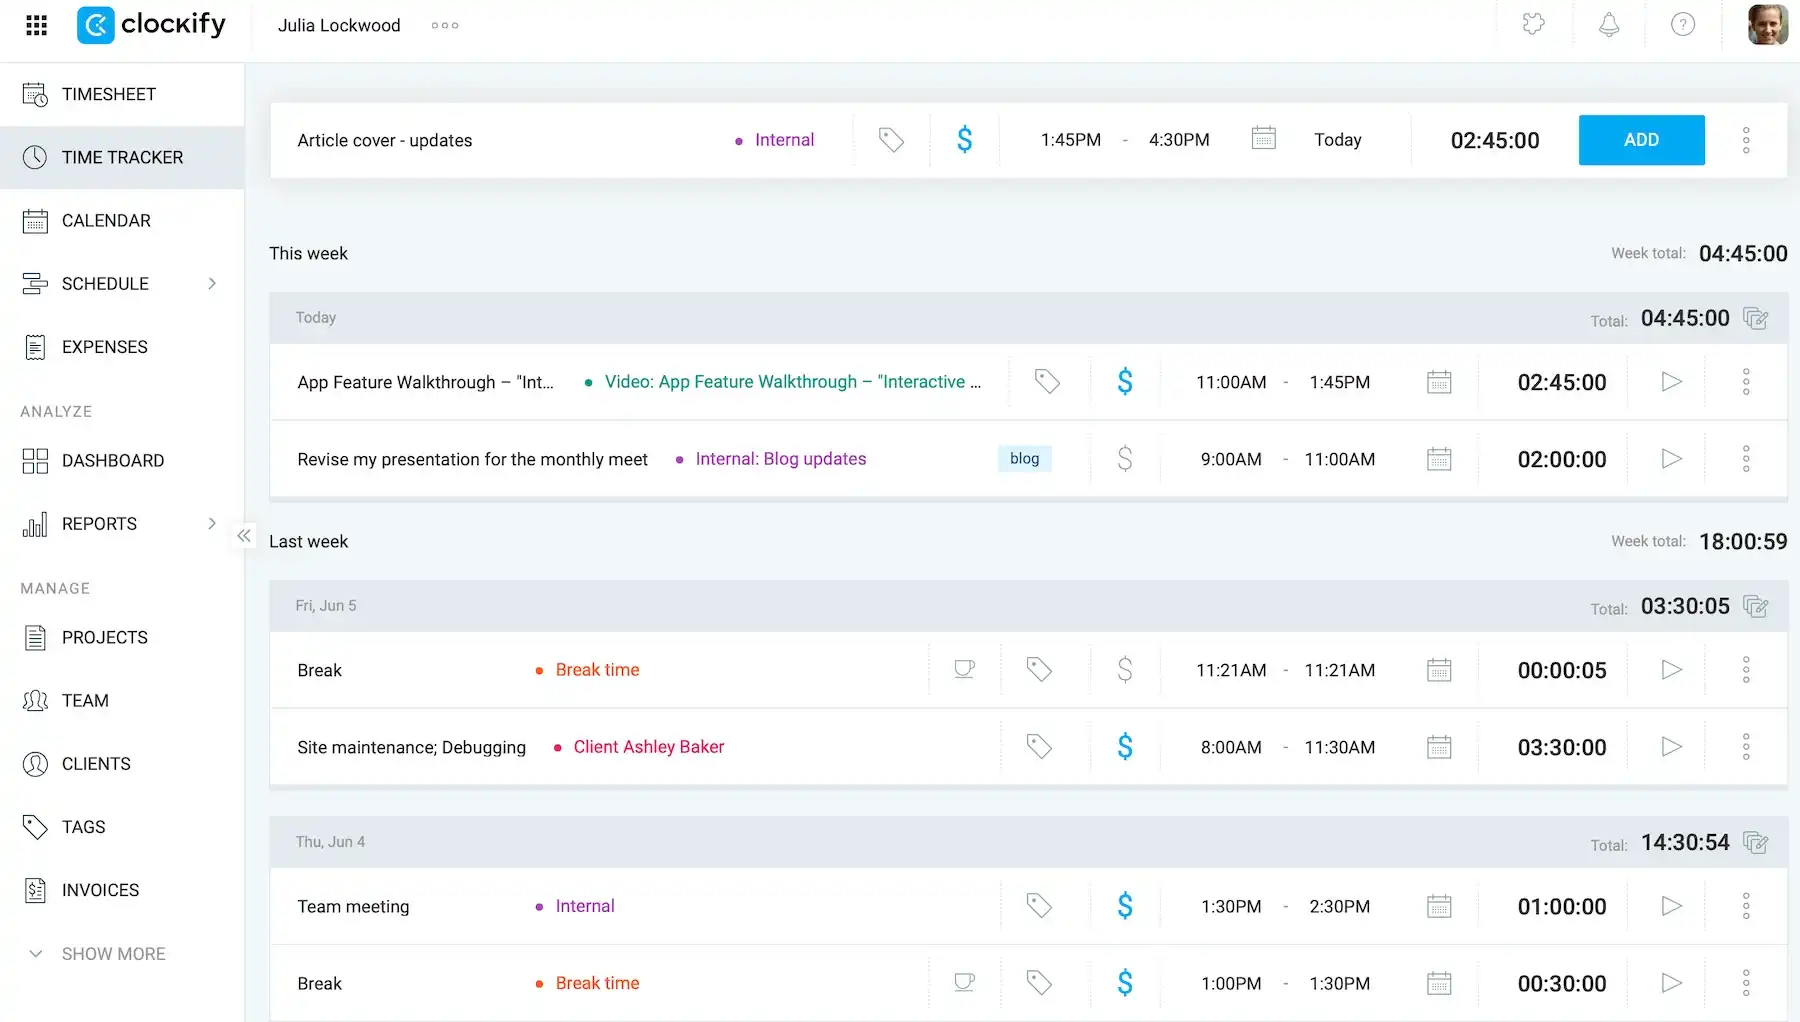
Task: Resume timer for the 00:00:05 Break entry
Action: pyautogui.click(x=1671, y=669)
